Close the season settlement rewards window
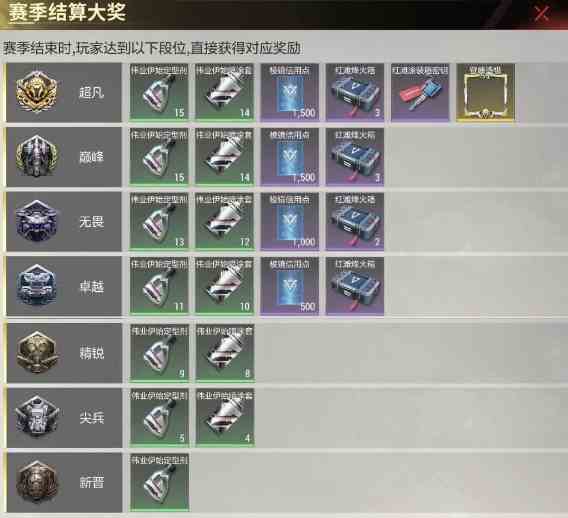Screen dimensions: 568x518 [541, 14]
